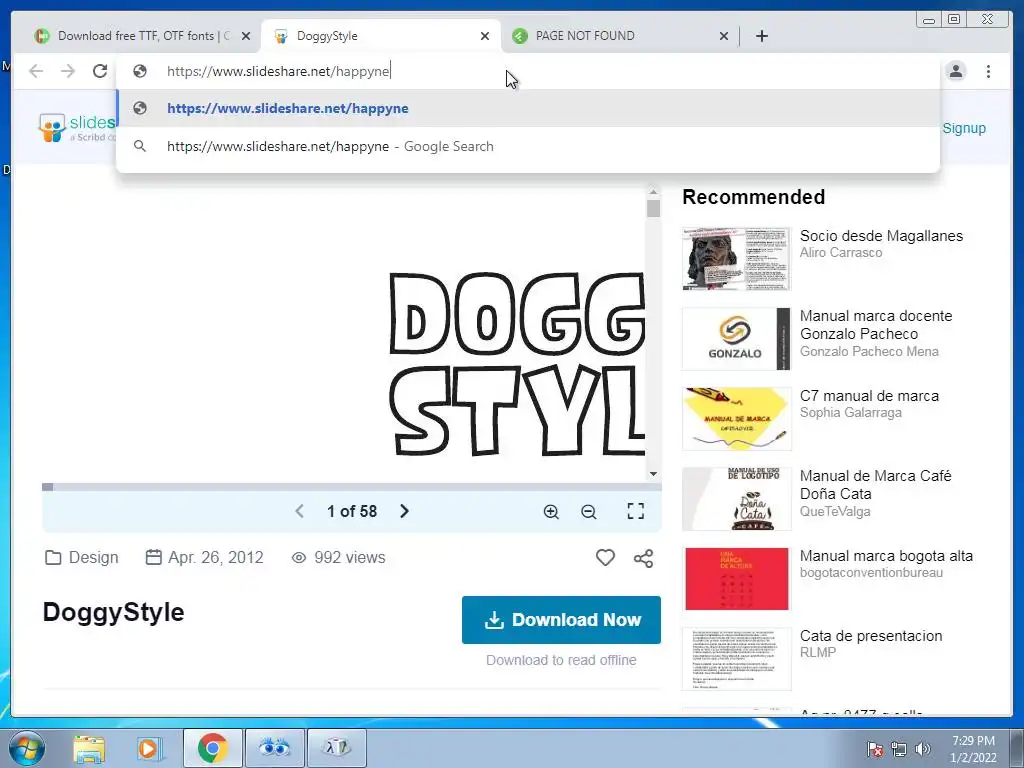The height and width of the screenshot is (768, 1024).
Task: Click the eyes application taskbar icon
Action: (274, 748)
